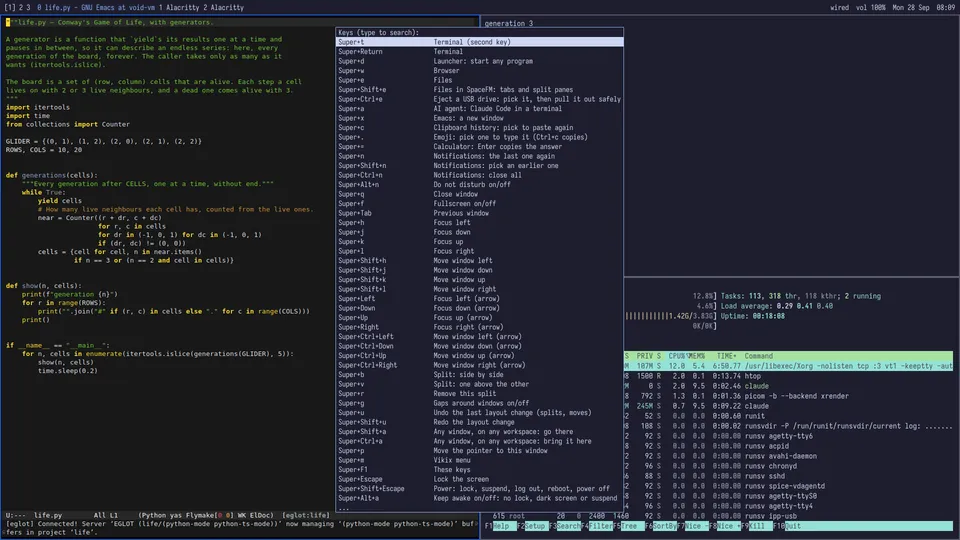Screen dimensions: 960x540
Task: Pick the Emoji picker entry
Action: (479, 137)
